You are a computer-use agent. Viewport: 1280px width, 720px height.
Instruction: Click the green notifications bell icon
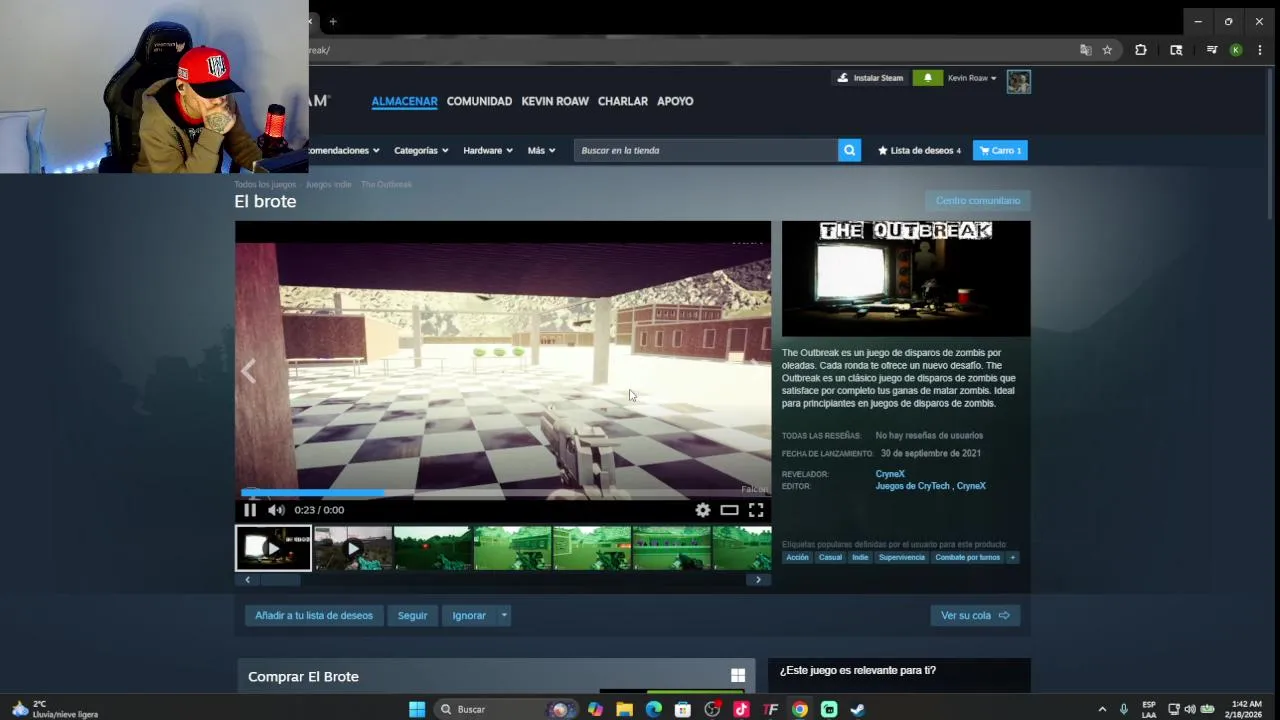click(927, 78)
